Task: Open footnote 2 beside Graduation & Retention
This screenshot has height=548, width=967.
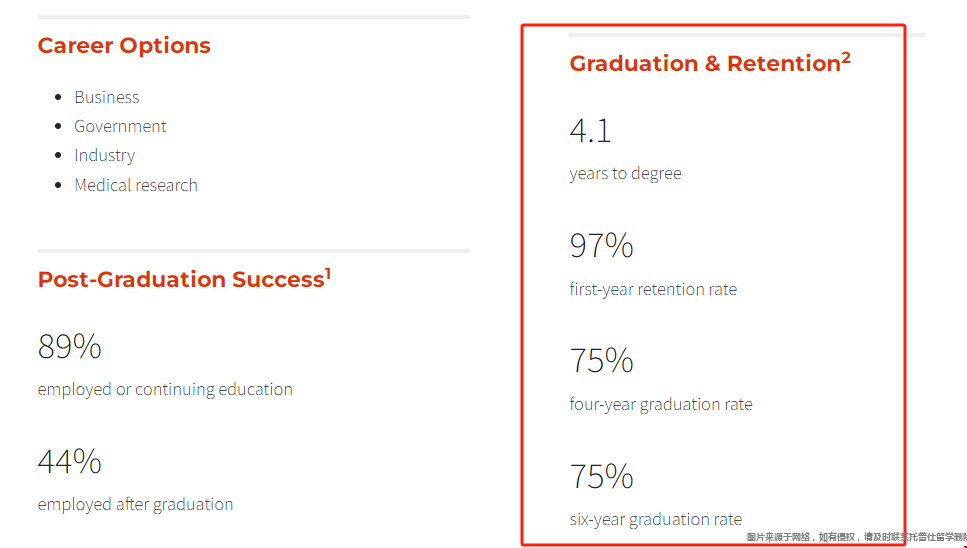Action: (x=846, y=58)
